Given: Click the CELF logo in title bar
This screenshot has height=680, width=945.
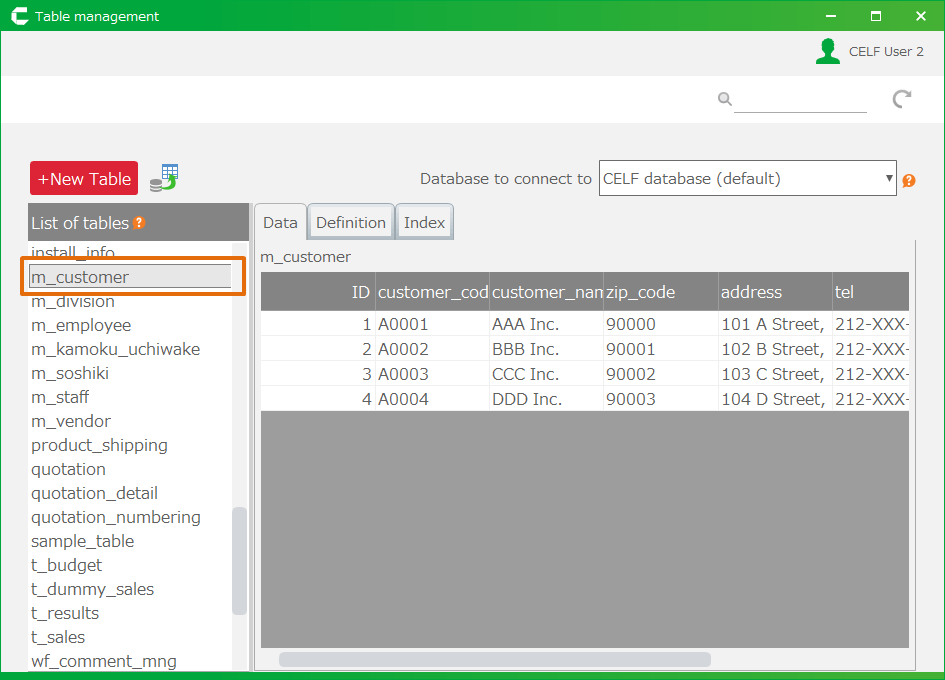Looking at the screenshot, I should (x=19, y=16).
